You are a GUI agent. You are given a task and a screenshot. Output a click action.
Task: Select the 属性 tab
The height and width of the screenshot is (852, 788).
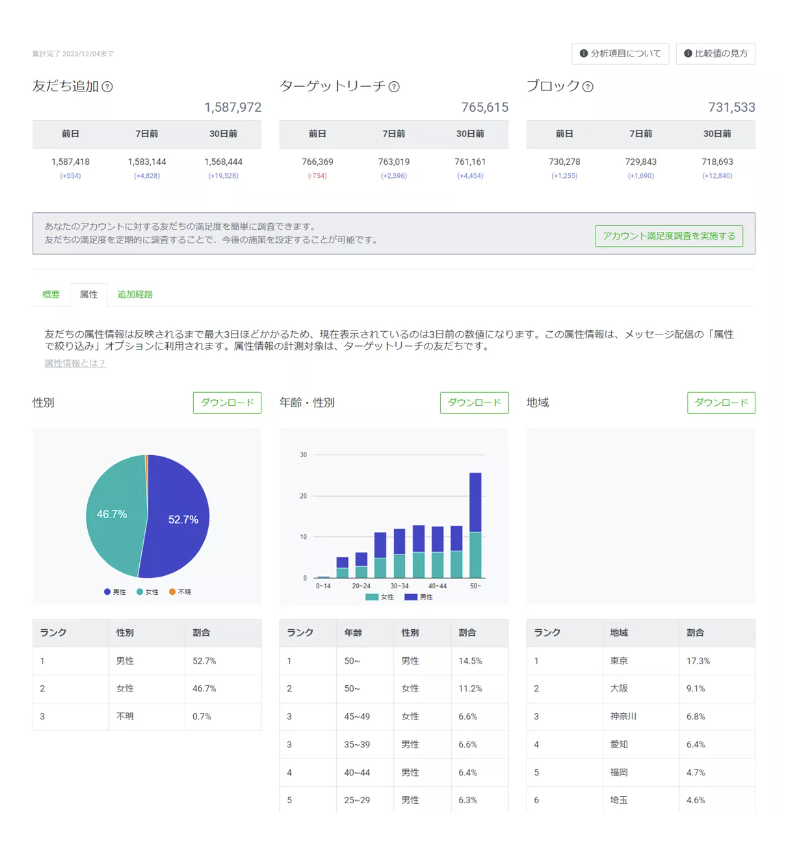click(x=89, y=294)
